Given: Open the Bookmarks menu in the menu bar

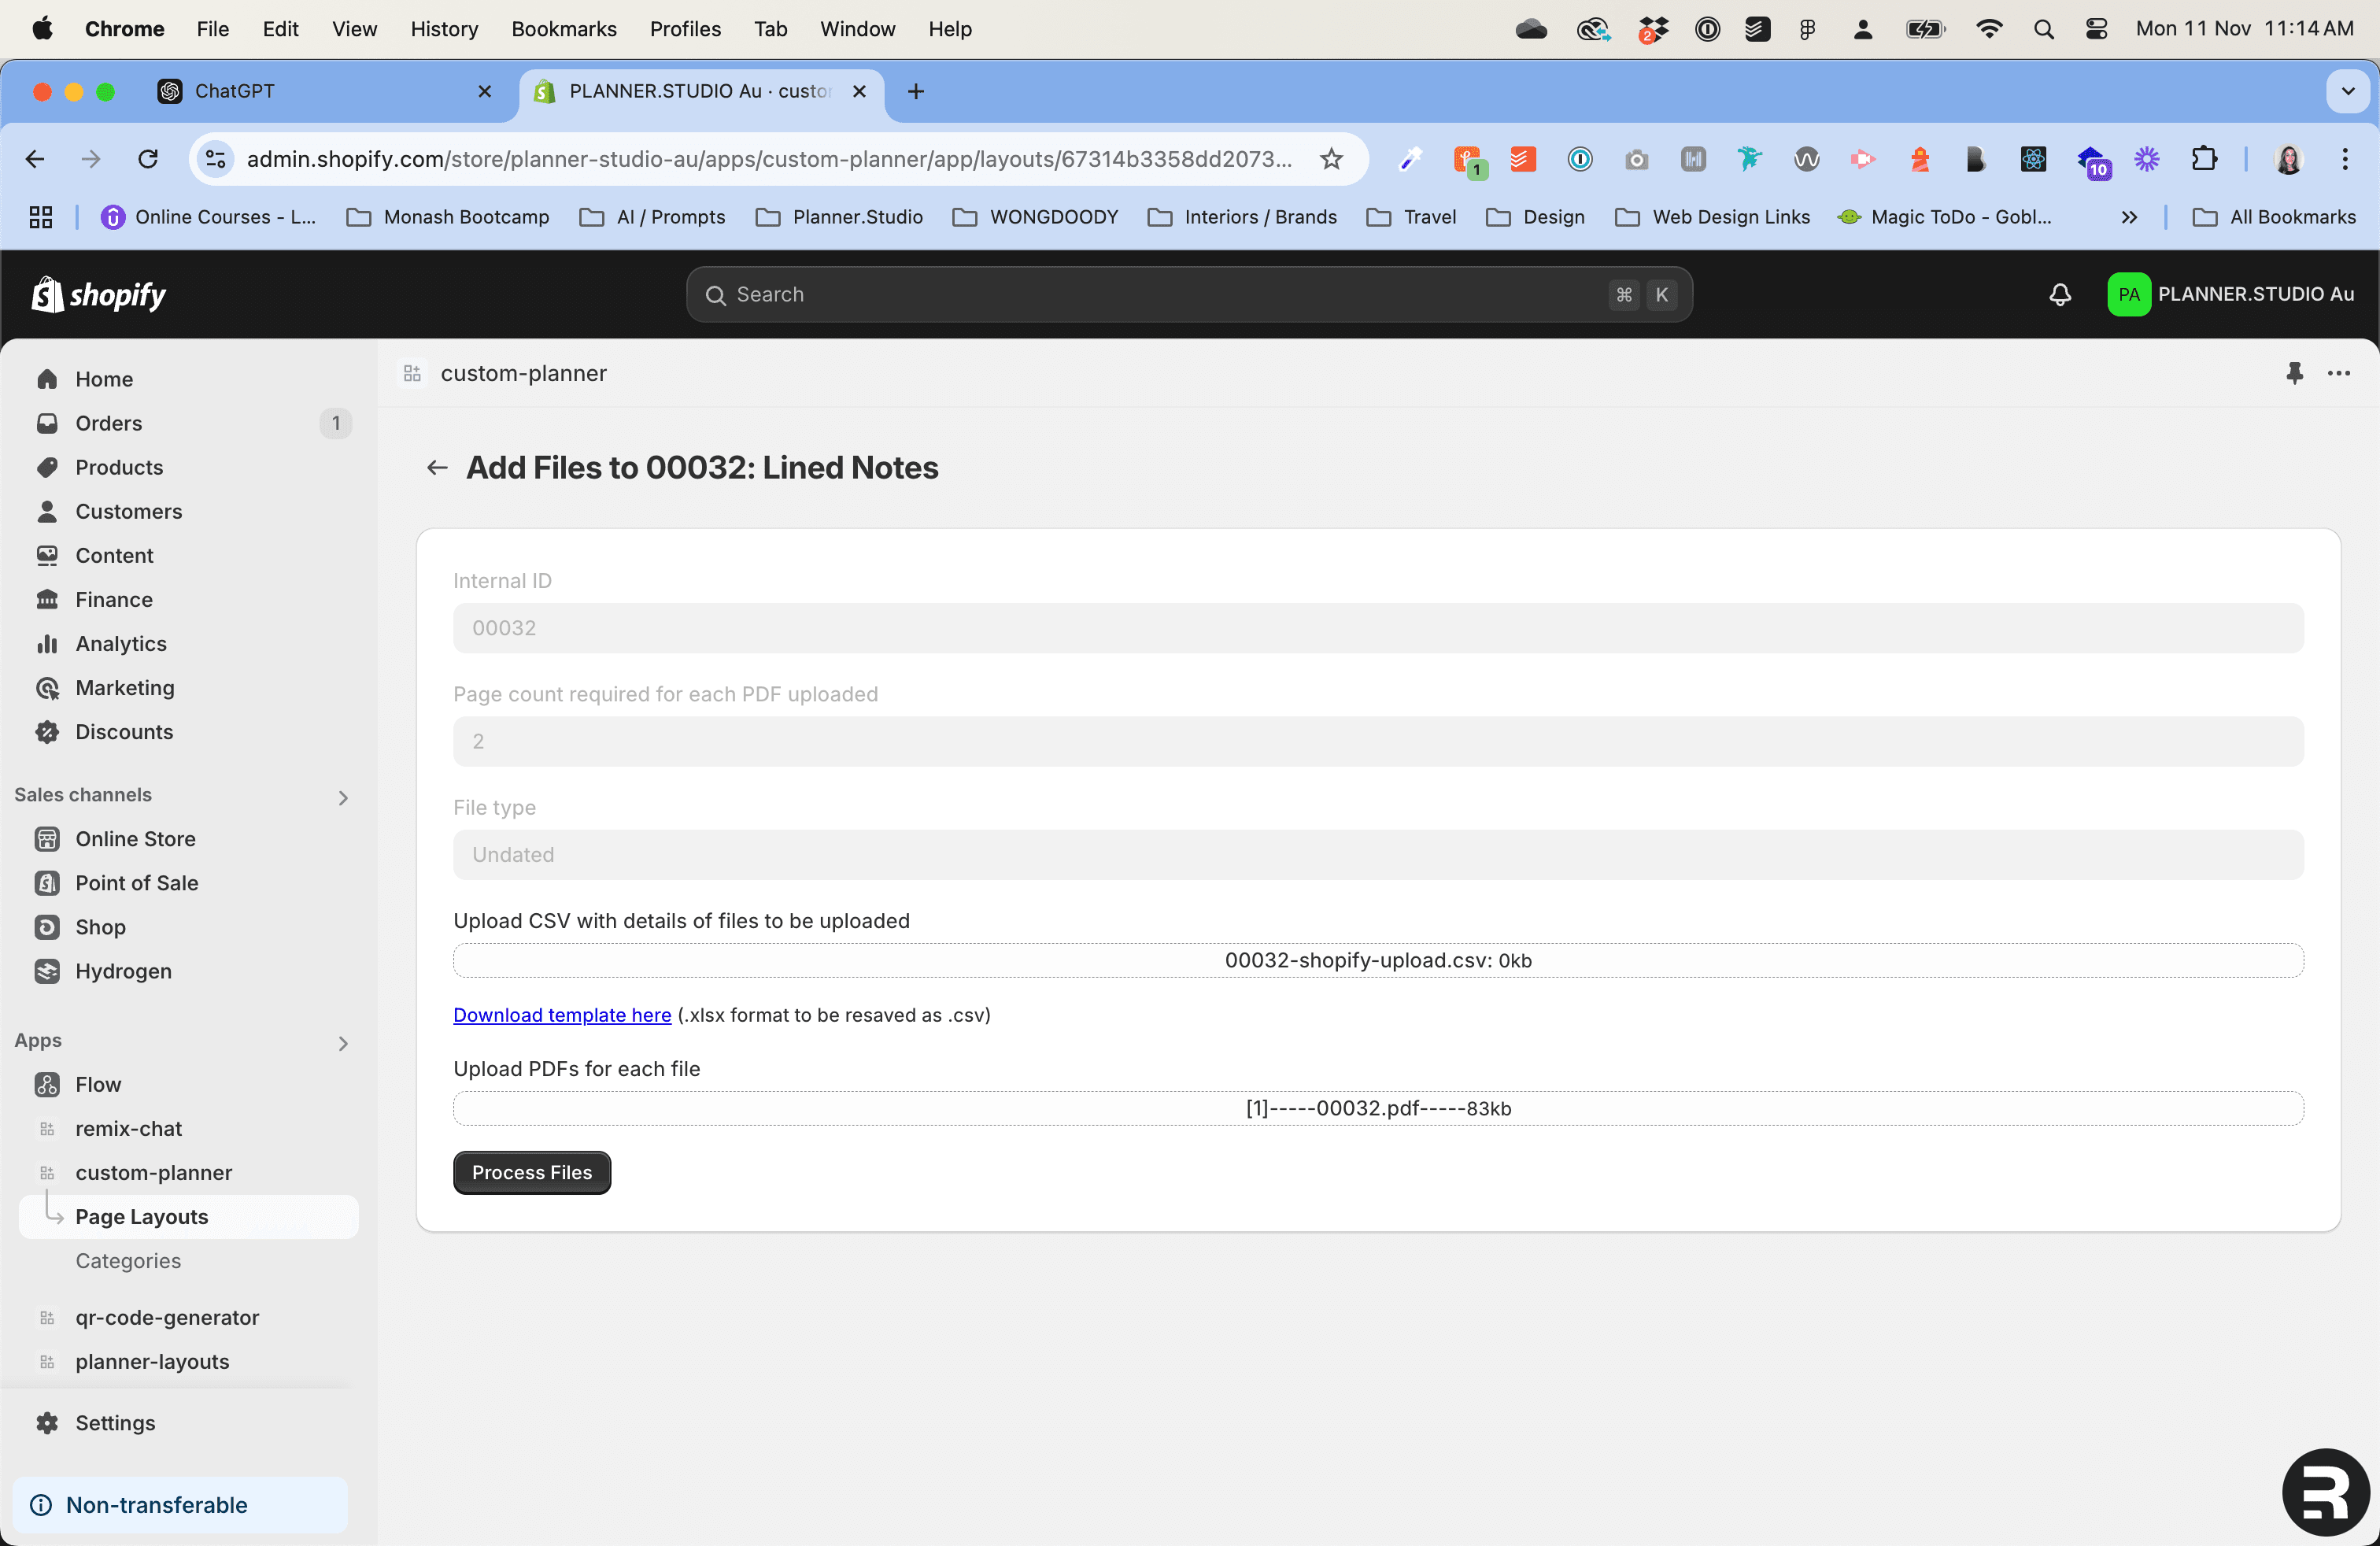Looking at the screenshot, I should pos(563,29).
